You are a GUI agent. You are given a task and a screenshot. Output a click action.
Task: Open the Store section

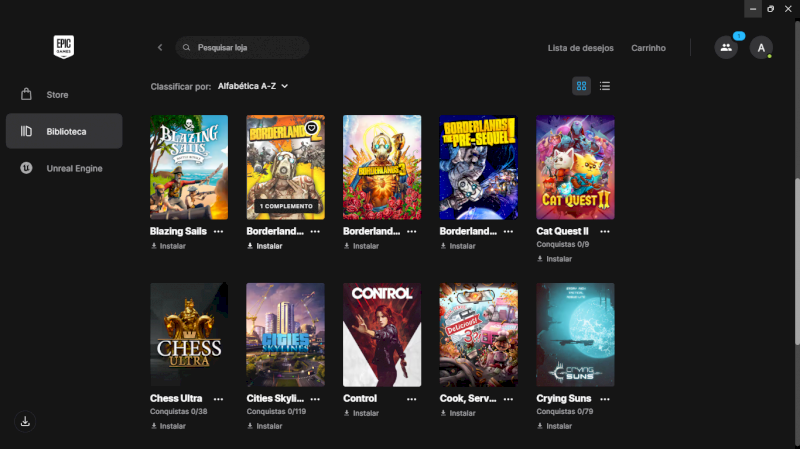point(64,94)
